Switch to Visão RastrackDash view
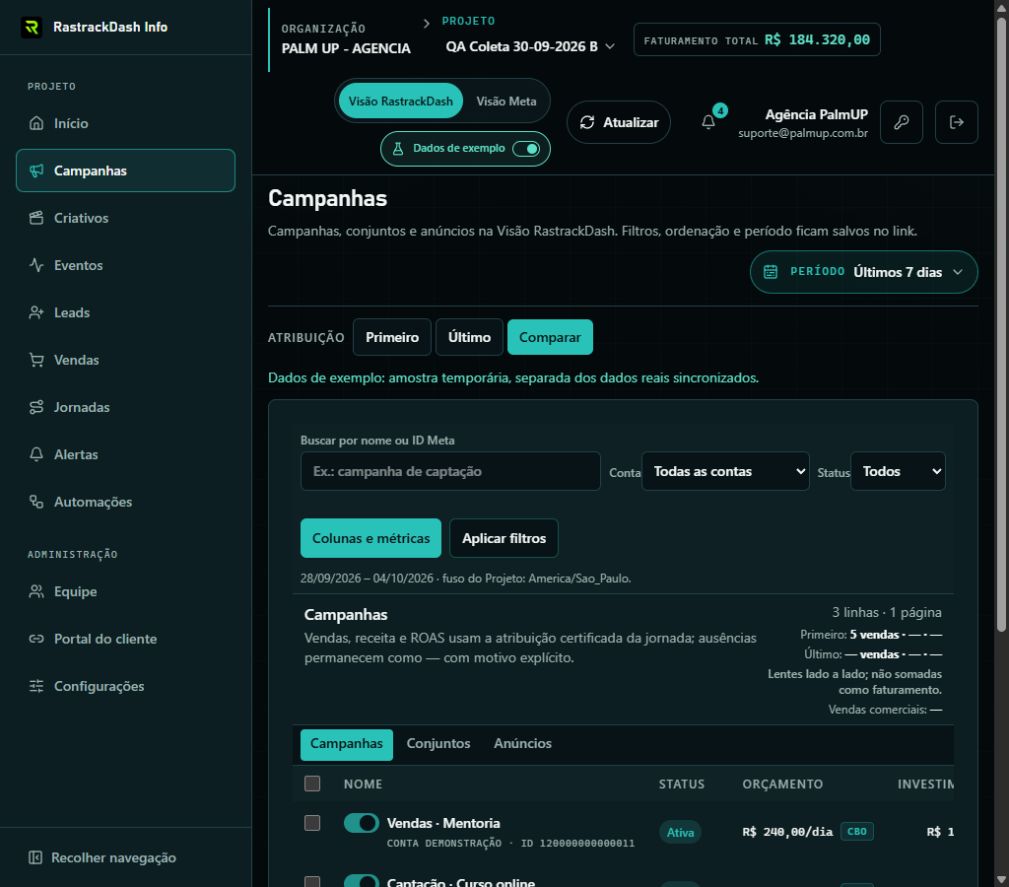This screenshot has height=887, width=1009. pyautogui.click(x=400, y=101)
